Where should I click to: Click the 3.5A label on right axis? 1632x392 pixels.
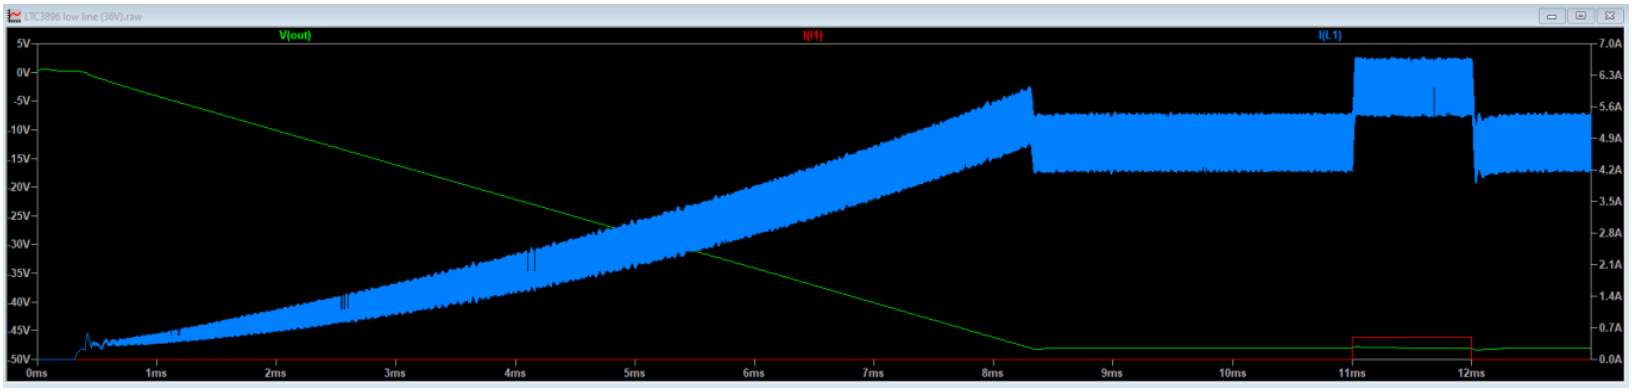(x=1610, y=202)
